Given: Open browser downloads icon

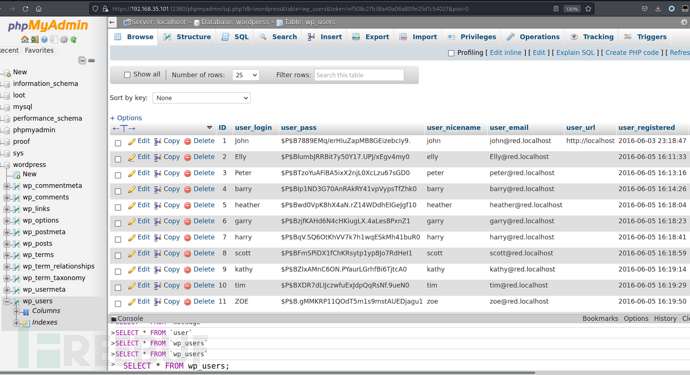Looking at the screenshot, I should coord(658,8).
